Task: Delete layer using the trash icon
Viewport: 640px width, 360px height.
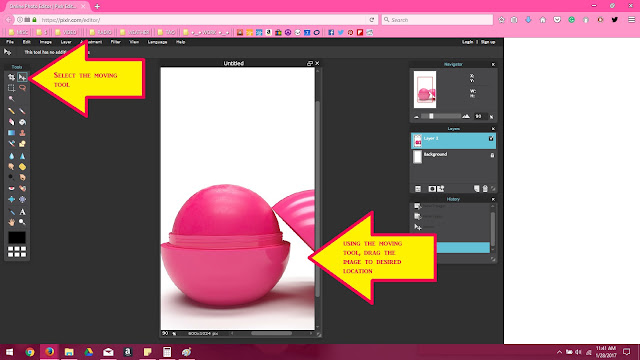Action: (x=485, y=189)
